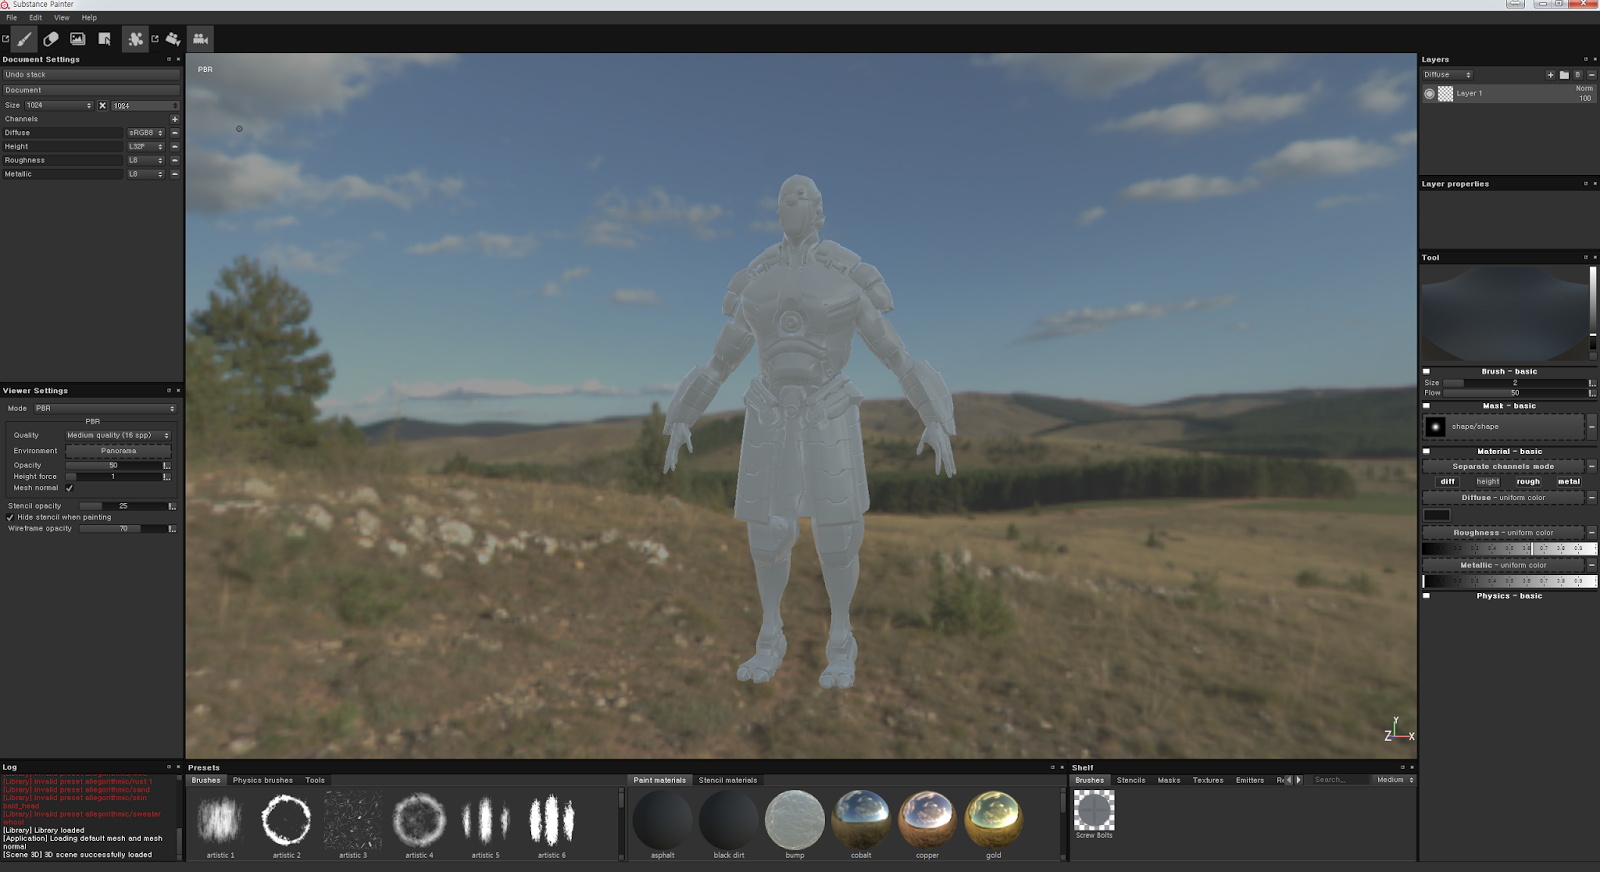Select the image projection tool

[78, 39]
